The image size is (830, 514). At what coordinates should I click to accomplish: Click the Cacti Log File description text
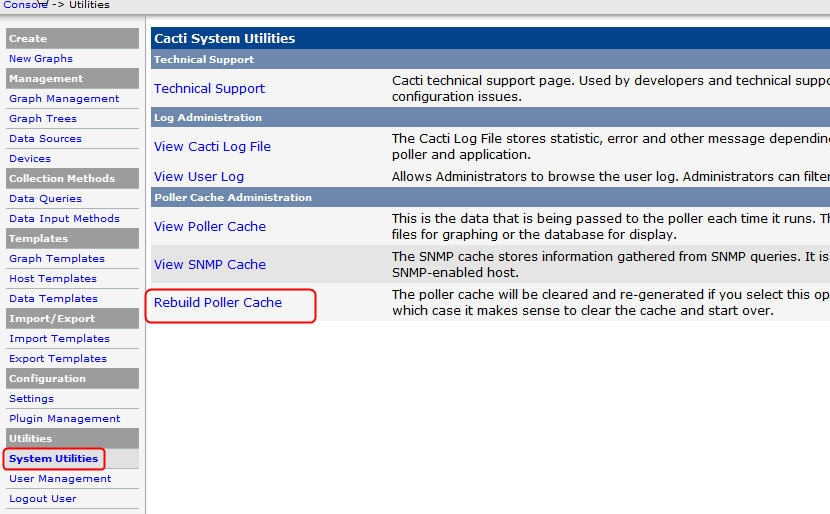610,147
